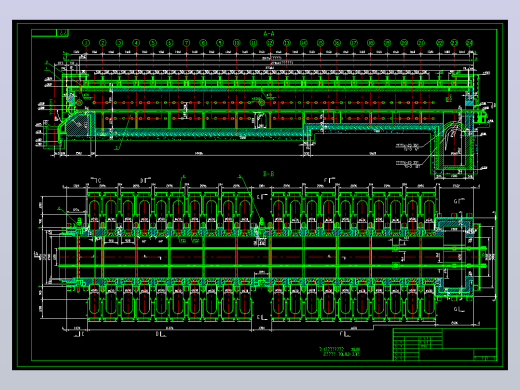Image resolution: width=520 pixels, height=390 pixels.
Task: Select grid axis bubble number 3
Action: click(119, 43)
